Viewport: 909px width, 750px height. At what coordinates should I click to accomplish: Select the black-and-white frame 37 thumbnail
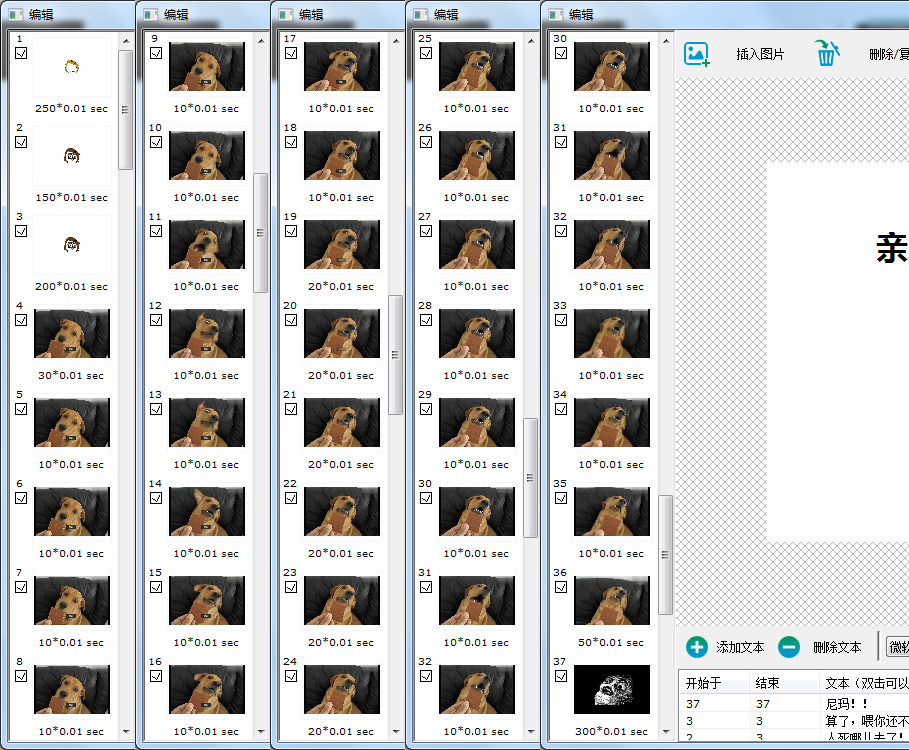point(611,689)
